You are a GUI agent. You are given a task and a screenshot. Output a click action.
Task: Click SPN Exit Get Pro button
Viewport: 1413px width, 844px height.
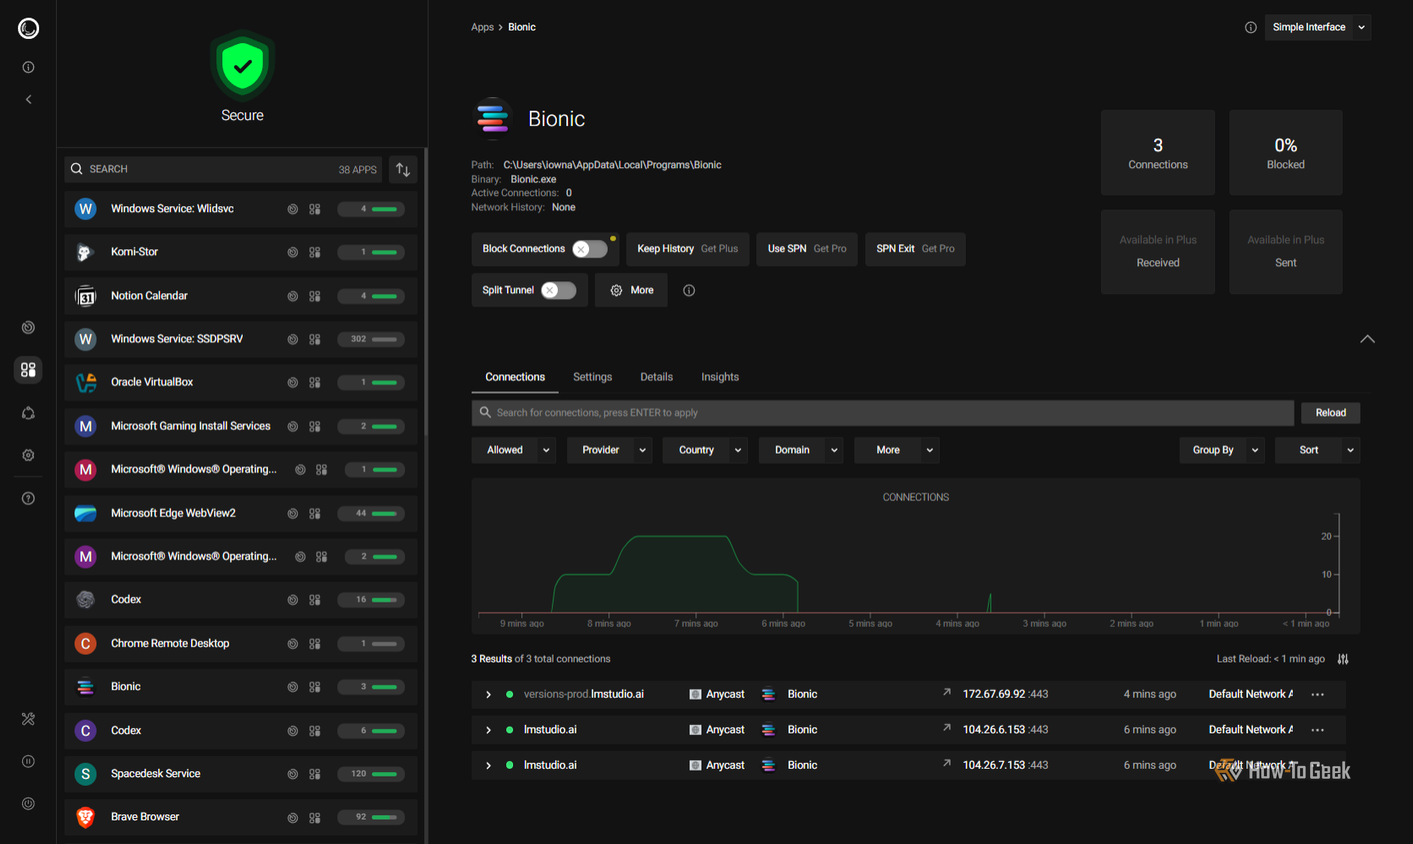(915, 249)
